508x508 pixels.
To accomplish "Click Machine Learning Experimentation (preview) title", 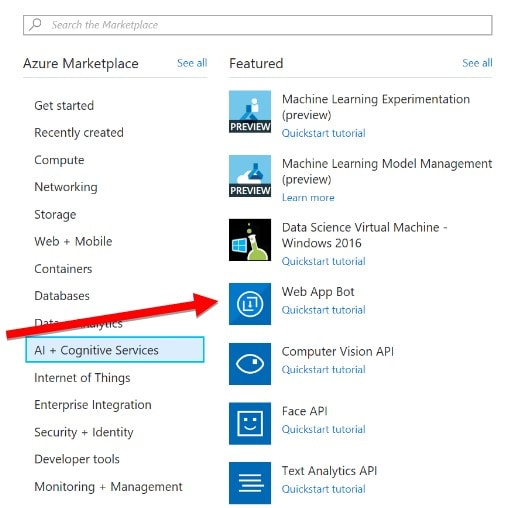I will pos(376,107).
